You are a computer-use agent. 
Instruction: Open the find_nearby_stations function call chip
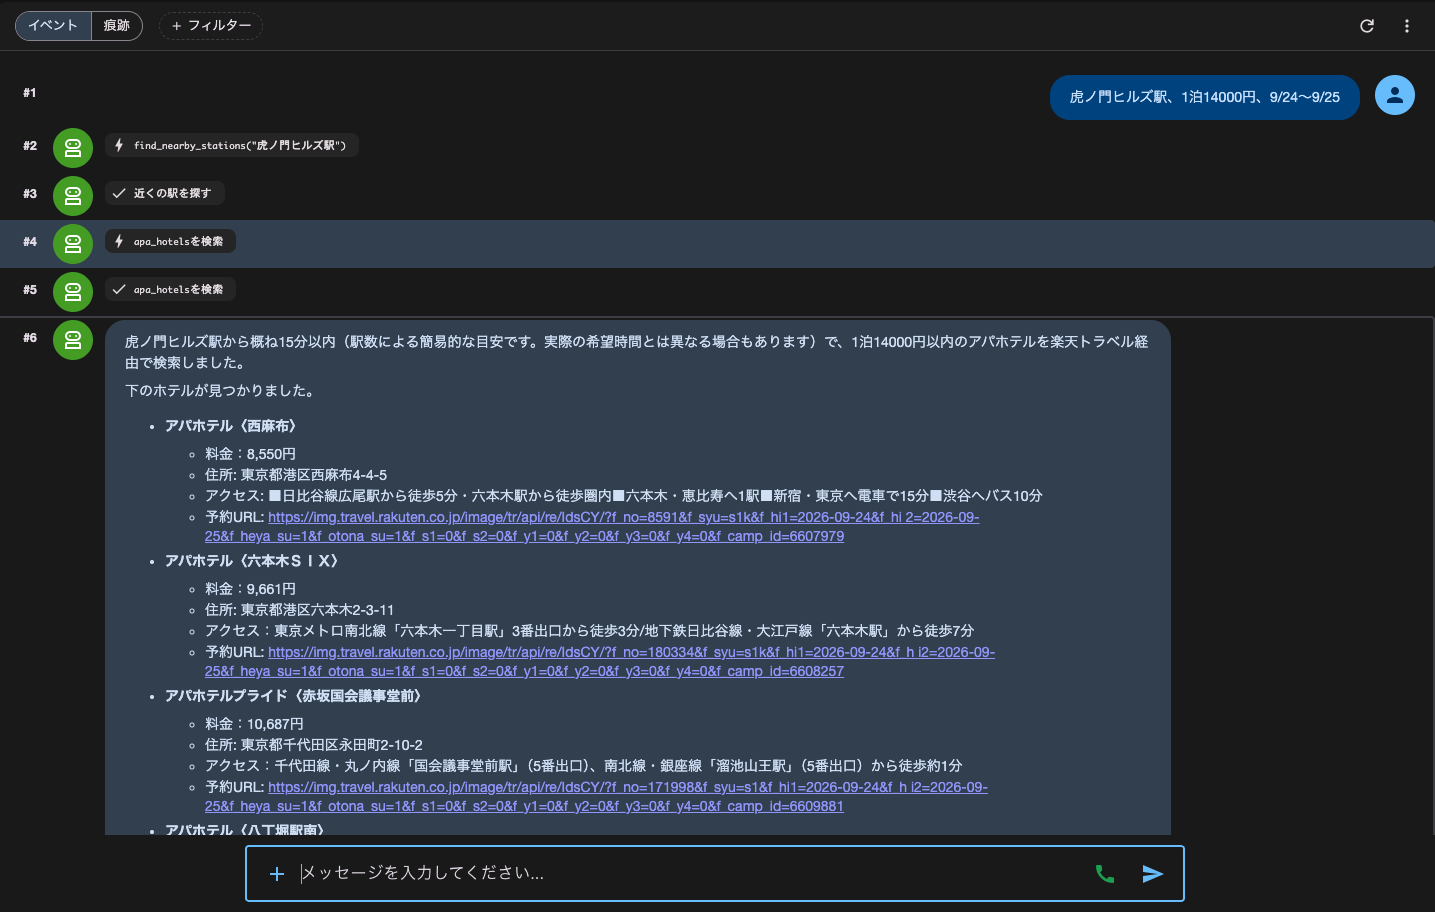(x=232, y=145)
